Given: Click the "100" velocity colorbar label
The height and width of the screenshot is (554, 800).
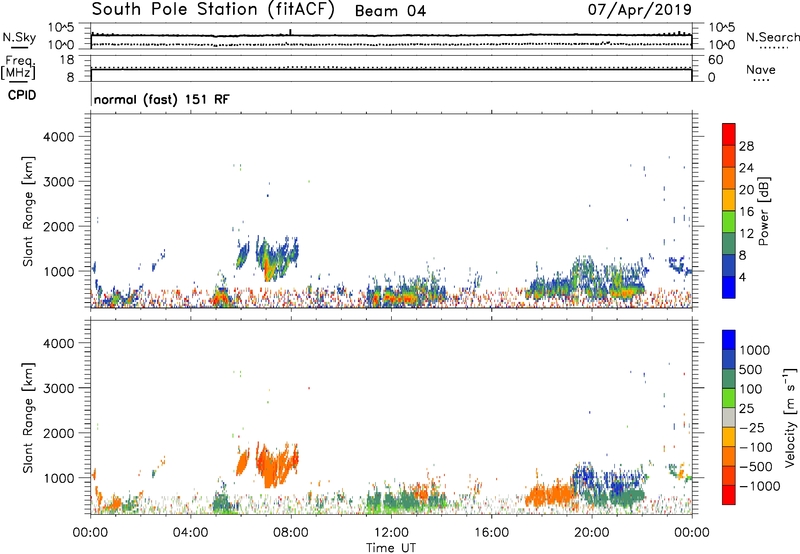Looking at the screenshot, I should click(751, 389).
